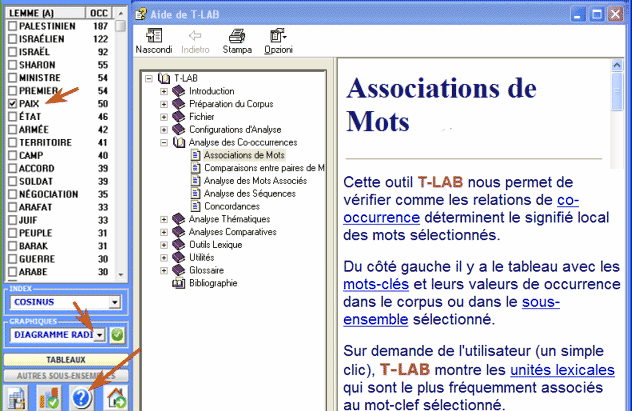The width and height of the screenshot is (632, 411).
Task: Click the home exit icon
Action: point(117,397)
